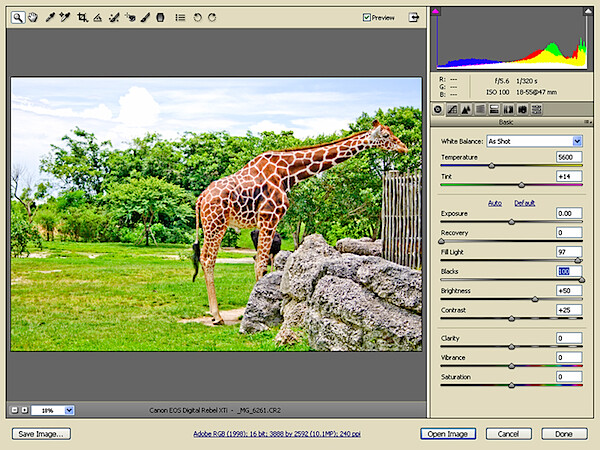
Task: Choose the Color Sampler tool
Action: click(65, 17)
